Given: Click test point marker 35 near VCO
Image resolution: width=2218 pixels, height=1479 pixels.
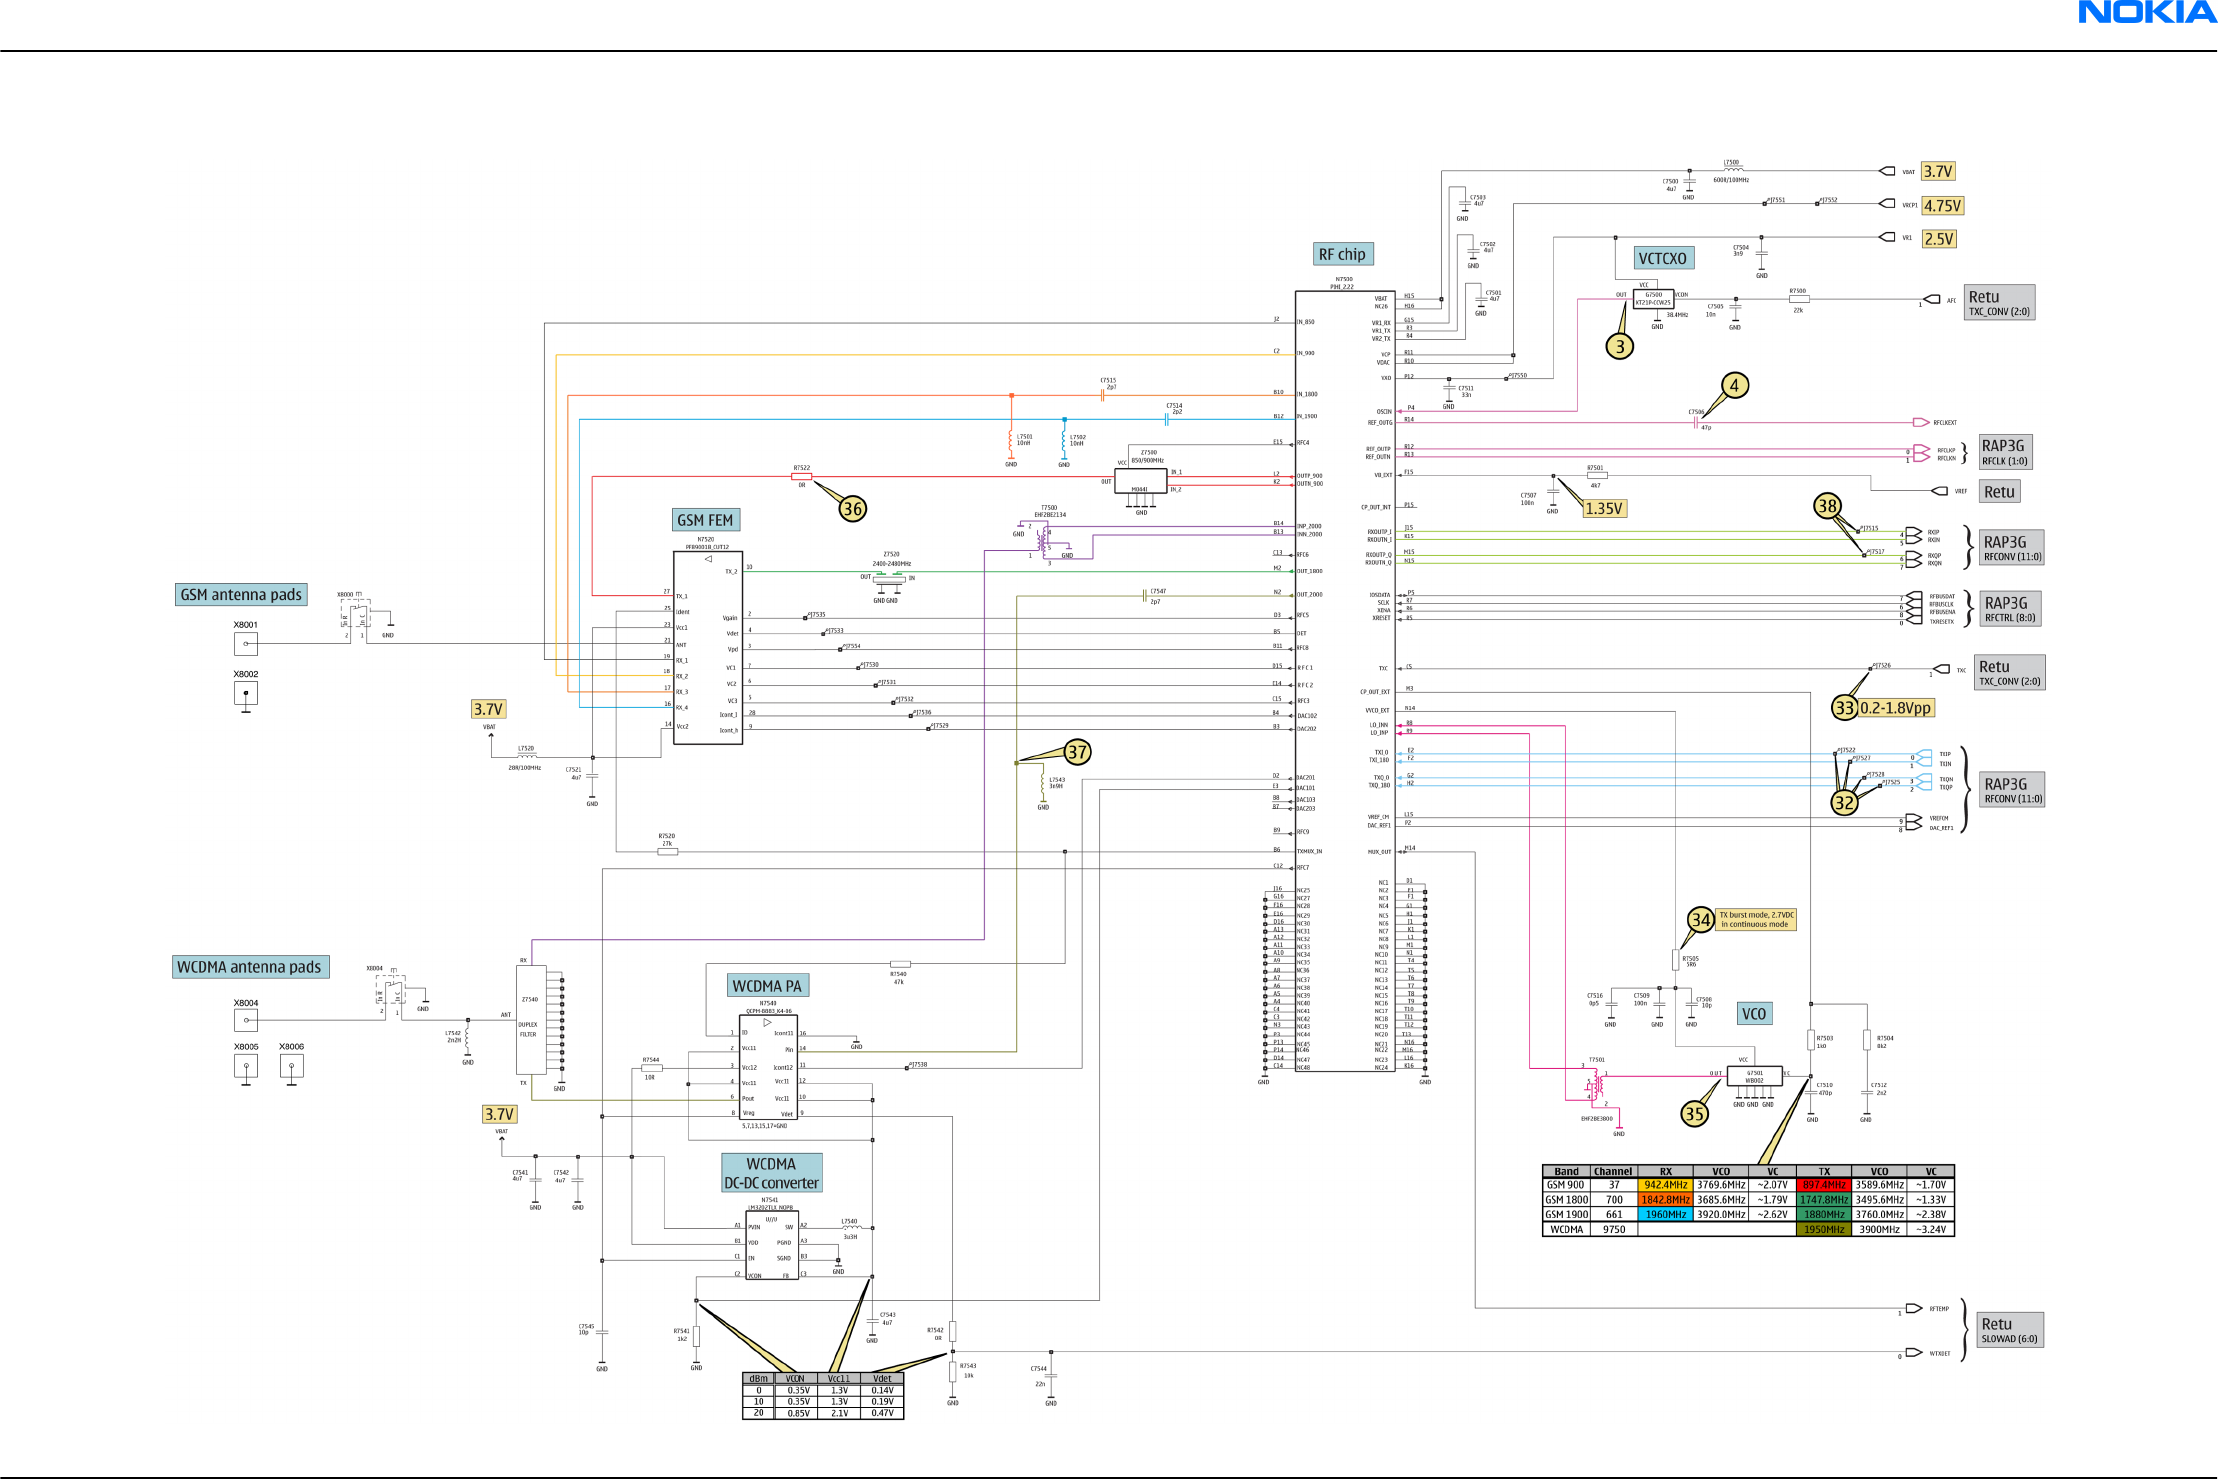Looking at the screenshot, I should click(x=1694, y=1114).
